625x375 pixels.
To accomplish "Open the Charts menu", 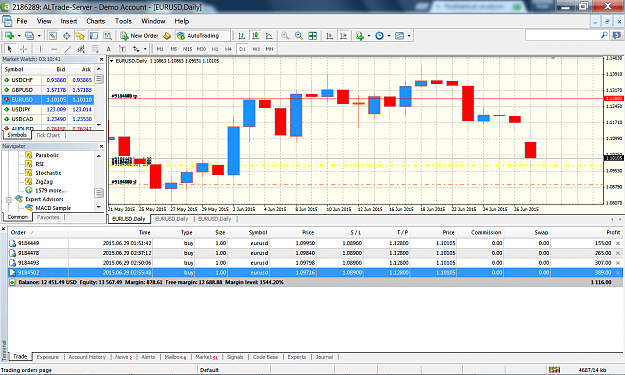I will (96, 21).
